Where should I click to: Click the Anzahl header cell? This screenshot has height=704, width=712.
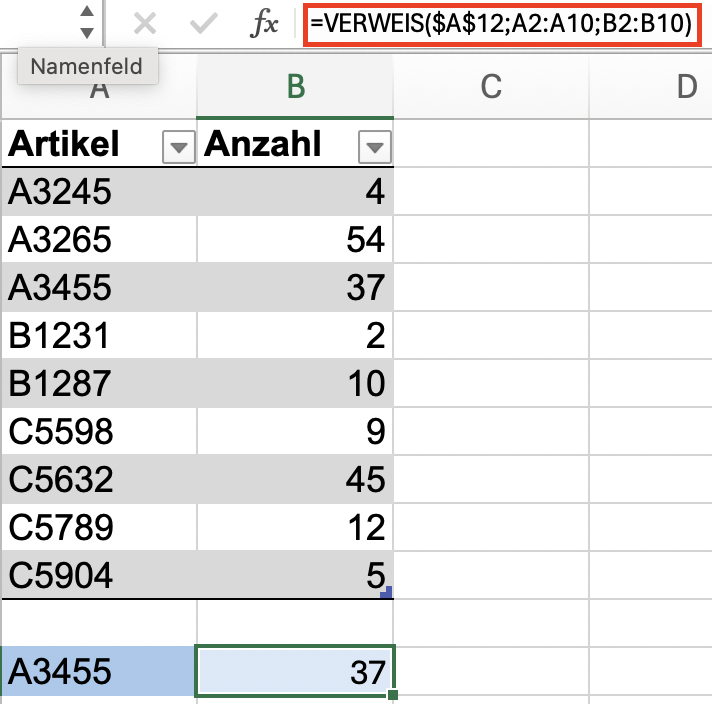click(295, 144)
